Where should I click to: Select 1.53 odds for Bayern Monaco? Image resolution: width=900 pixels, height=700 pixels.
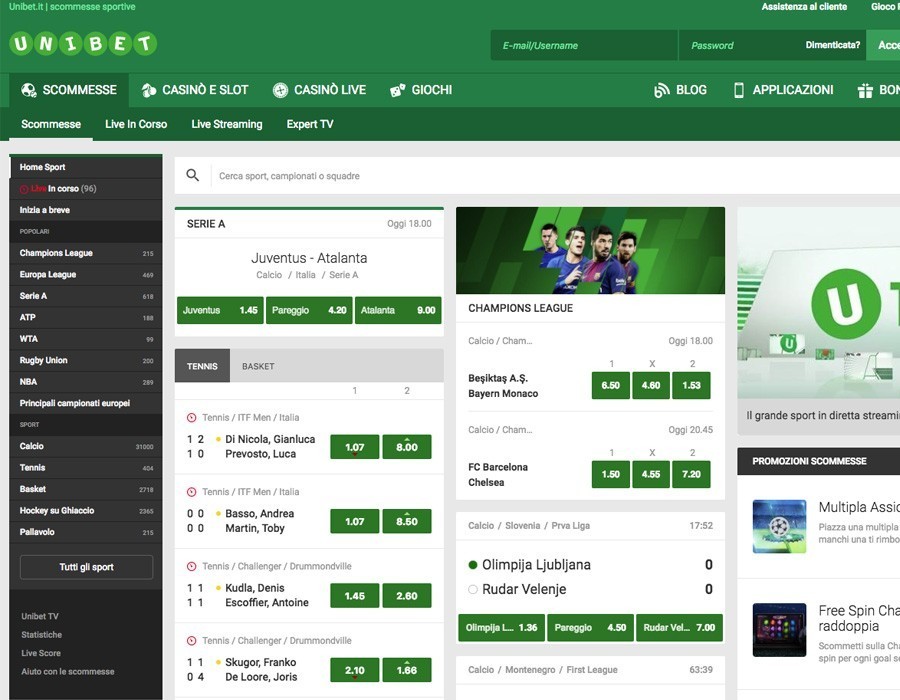[692, 386]
